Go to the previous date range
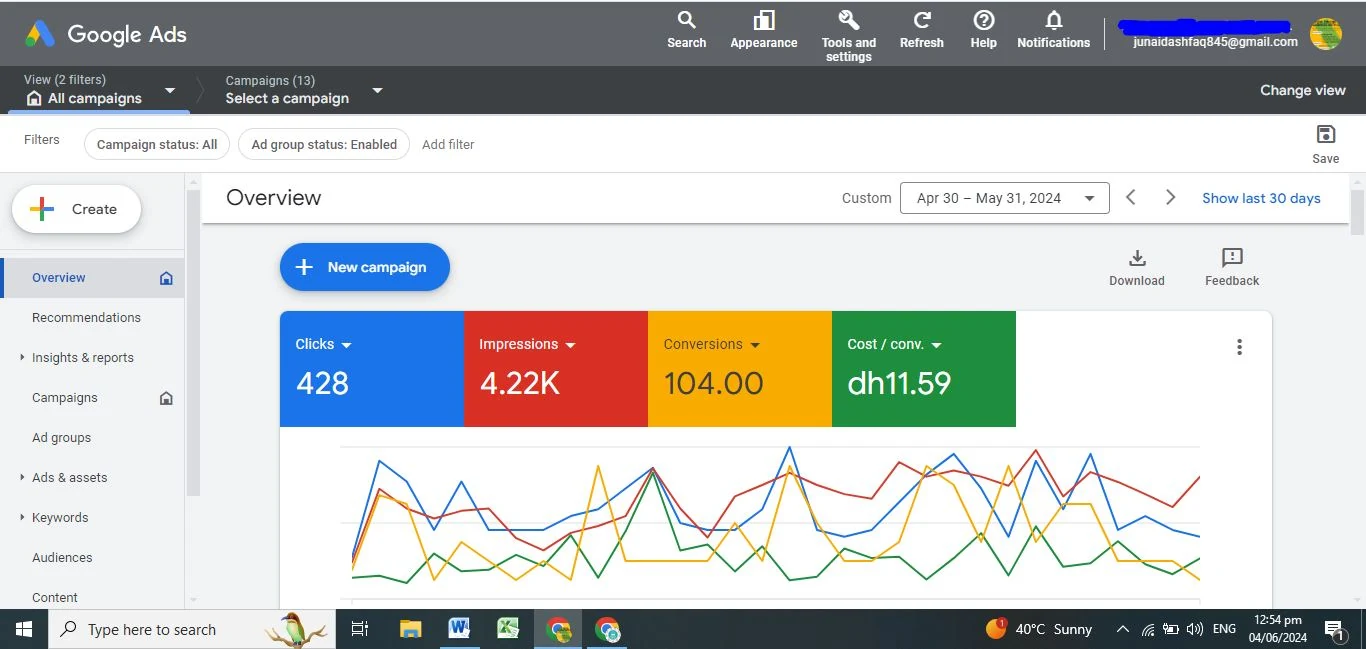This screenshot has width=1366, height=649. click(1131, 198)
